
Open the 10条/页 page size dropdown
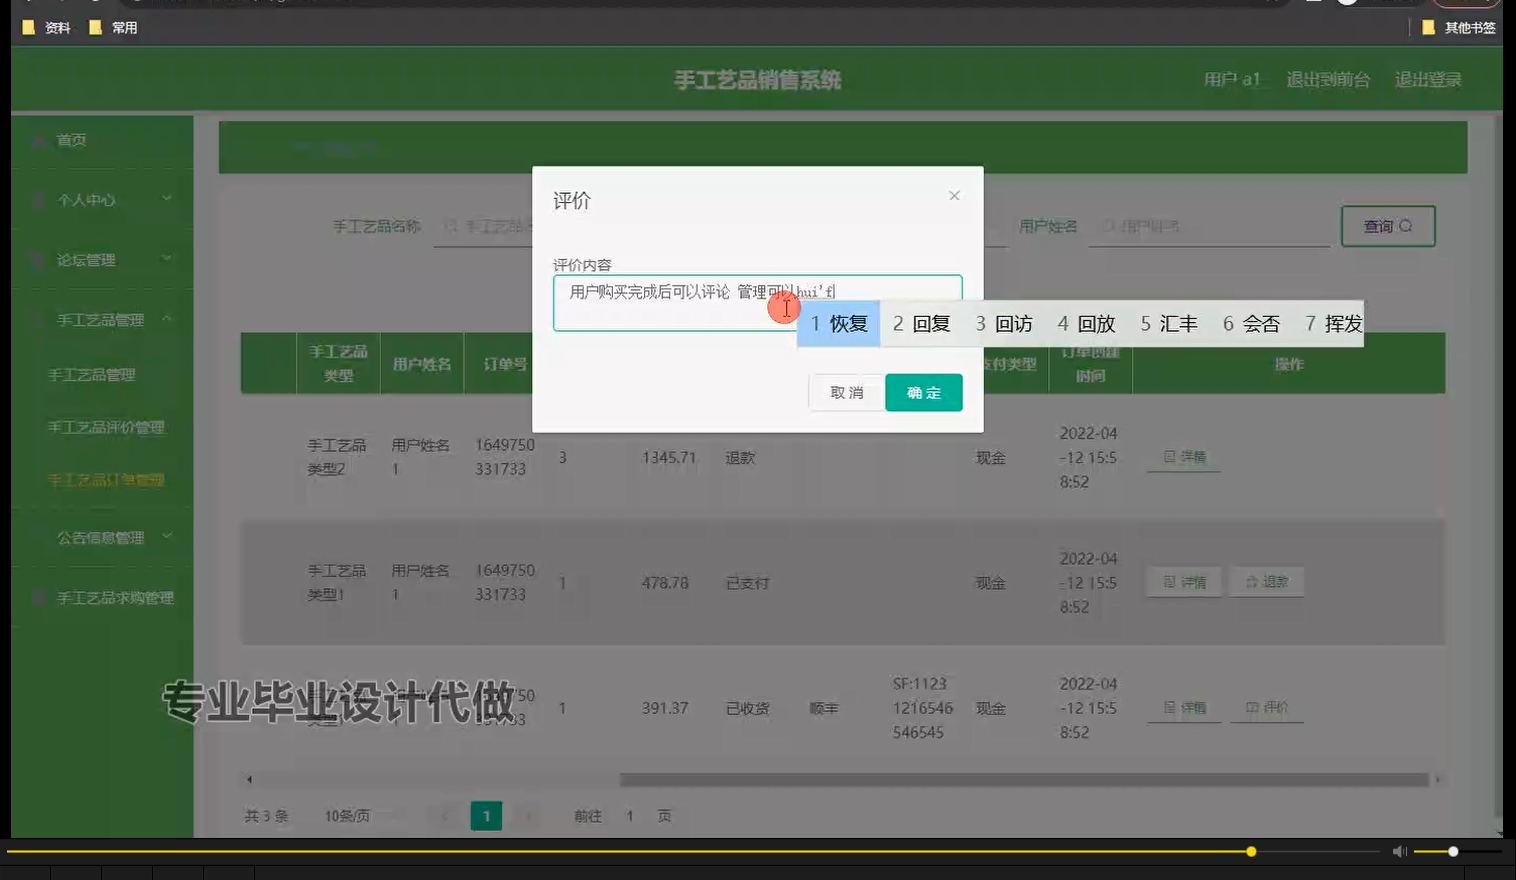tap(348, 815)
